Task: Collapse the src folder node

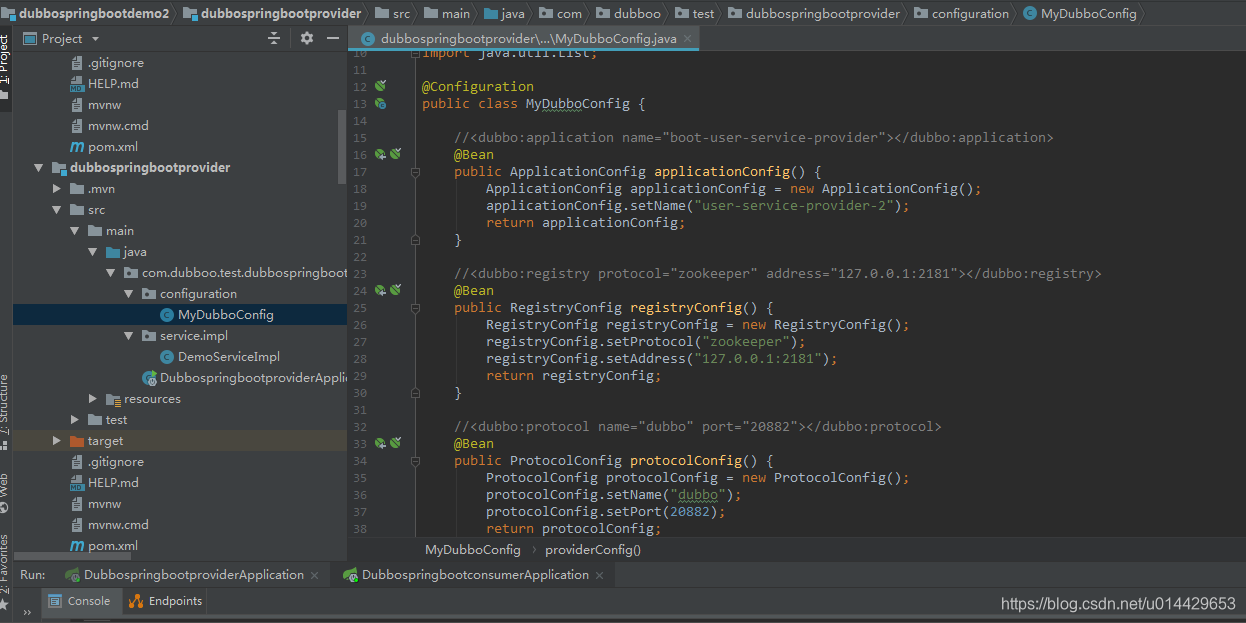Action: pyautogui.click(x=57, y=210)
